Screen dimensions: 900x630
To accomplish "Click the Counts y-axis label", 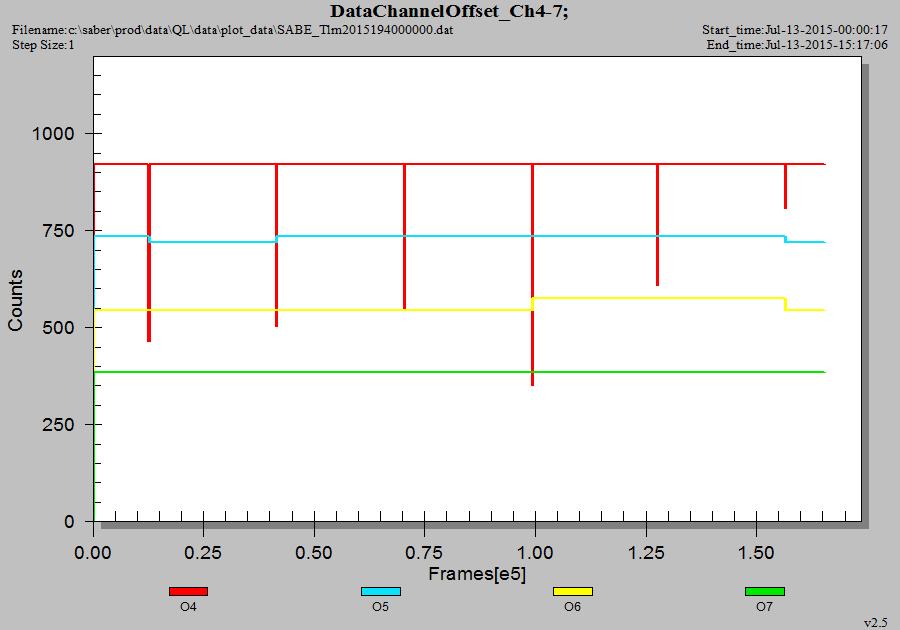I will 15,300.
